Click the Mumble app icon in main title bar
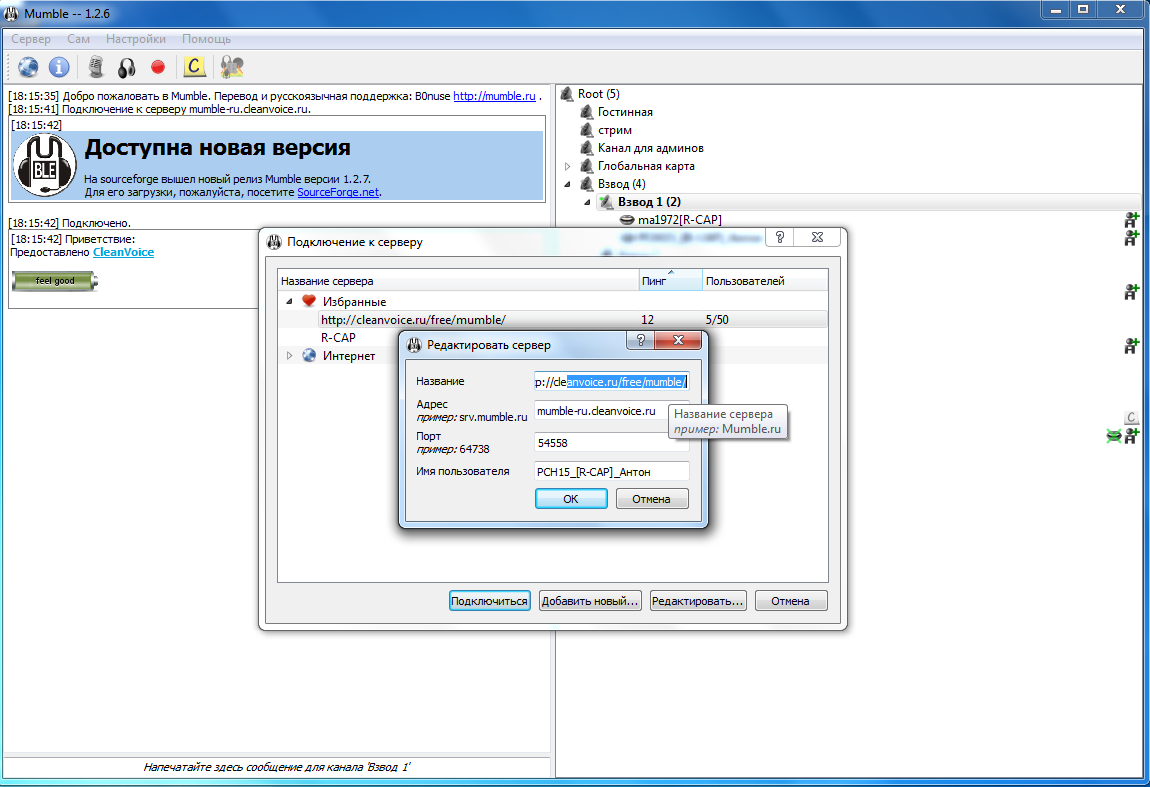The height and width of the screenshot is (787, 1150). (x=11, y=13)
